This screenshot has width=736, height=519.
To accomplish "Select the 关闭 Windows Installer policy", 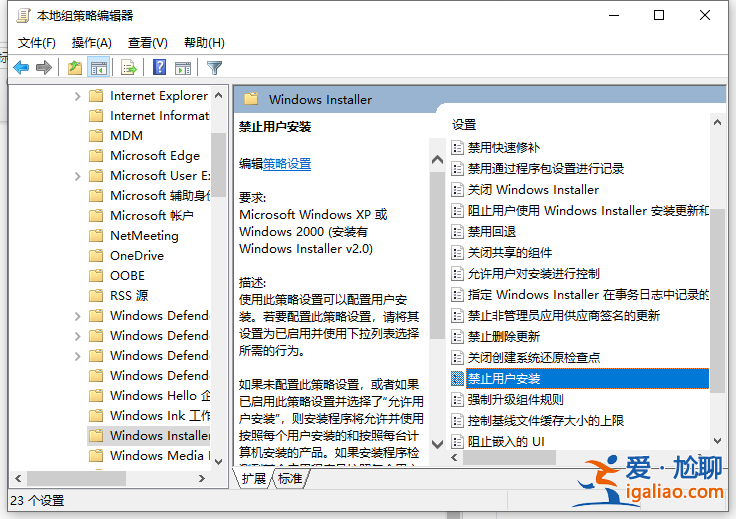I will coord(533,190).
